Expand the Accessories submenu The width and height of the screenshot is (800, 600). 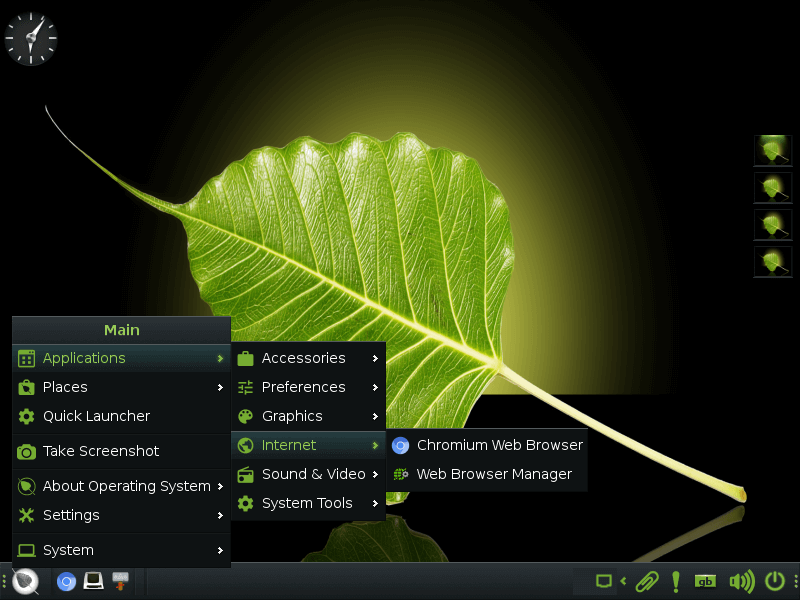(x=308, y=359)
